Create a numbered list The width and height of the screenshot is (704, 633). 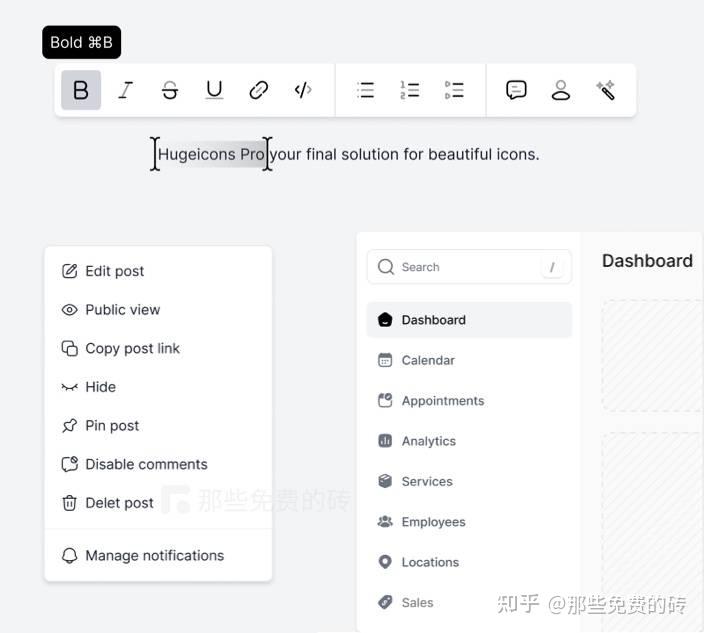click(x=409, y=90)
